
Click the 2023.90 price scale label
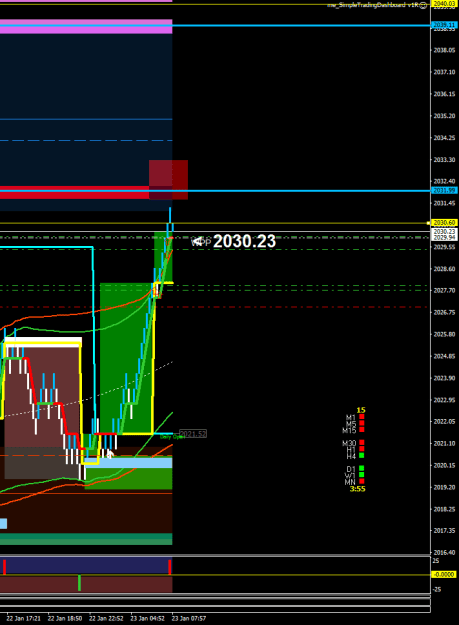point(444,378)
